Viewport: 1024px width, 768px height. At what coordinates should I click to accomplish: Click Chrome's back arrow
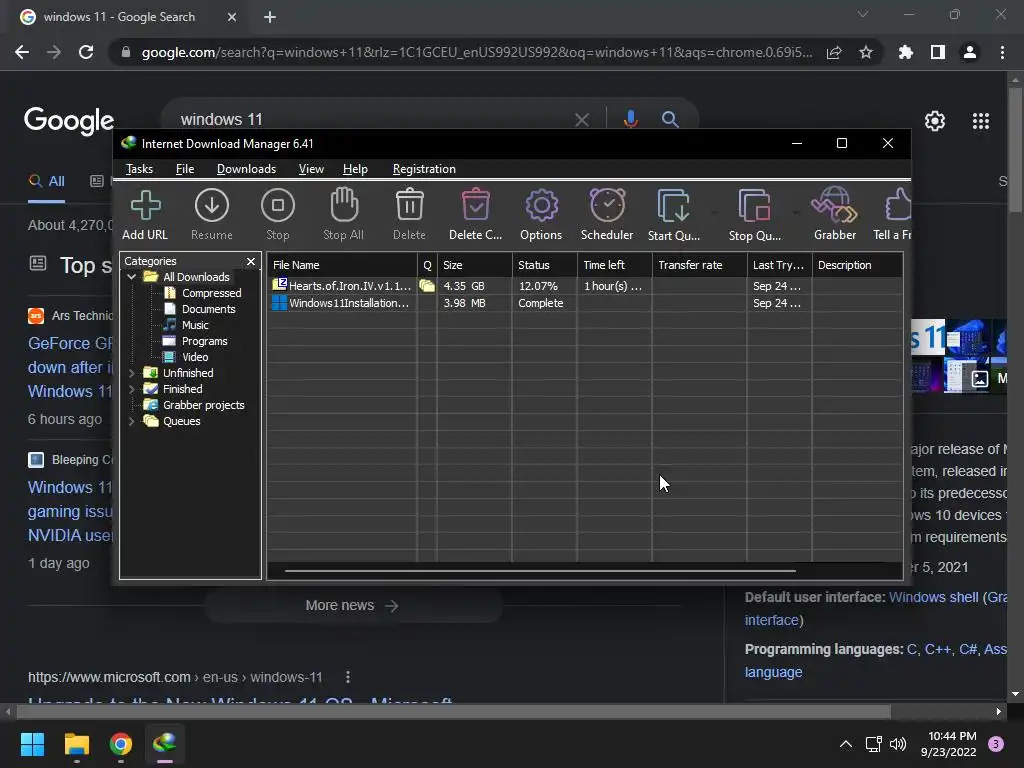tap(22, 52)
